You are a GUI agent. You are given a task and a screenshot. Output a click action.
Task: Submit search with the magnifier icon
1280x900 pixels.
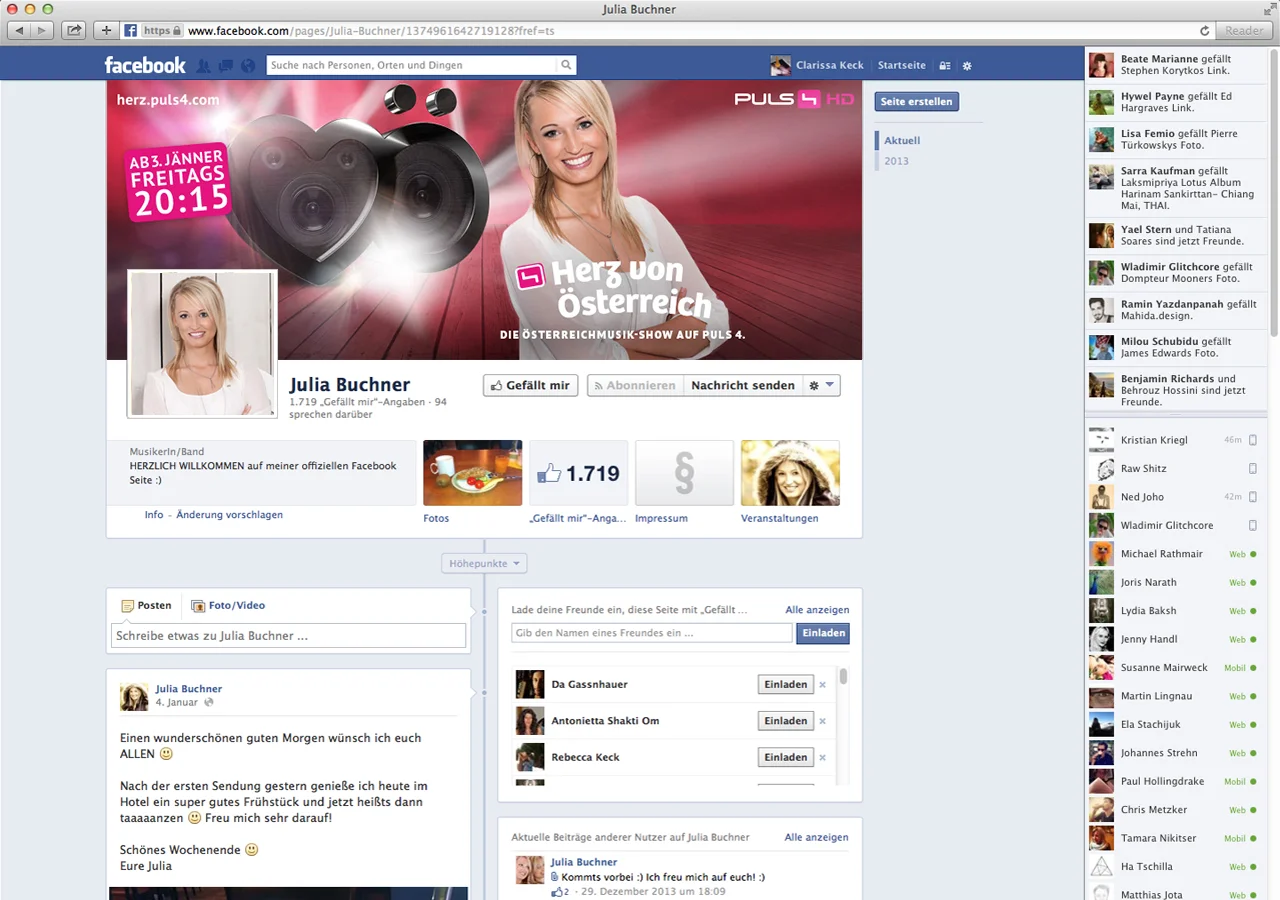pyautogui.click(x=566, y=65)
